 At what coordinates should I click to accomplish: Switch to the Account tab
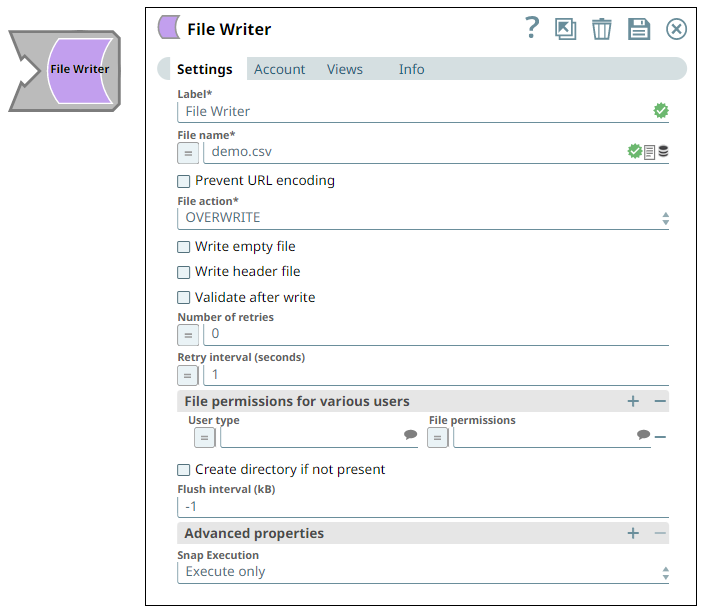pyautogui.click(x=279, y=69)
